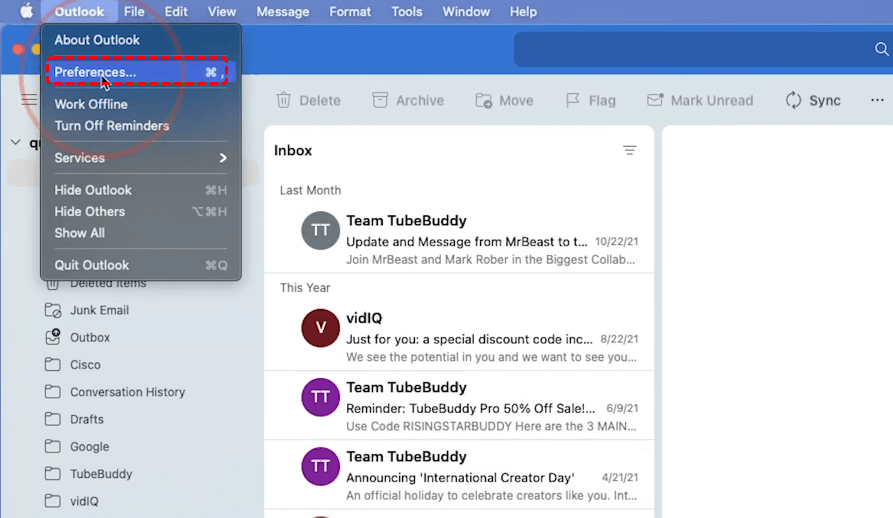Open the Window menu
The image size is (893, 518).
[x=466, y=11]
